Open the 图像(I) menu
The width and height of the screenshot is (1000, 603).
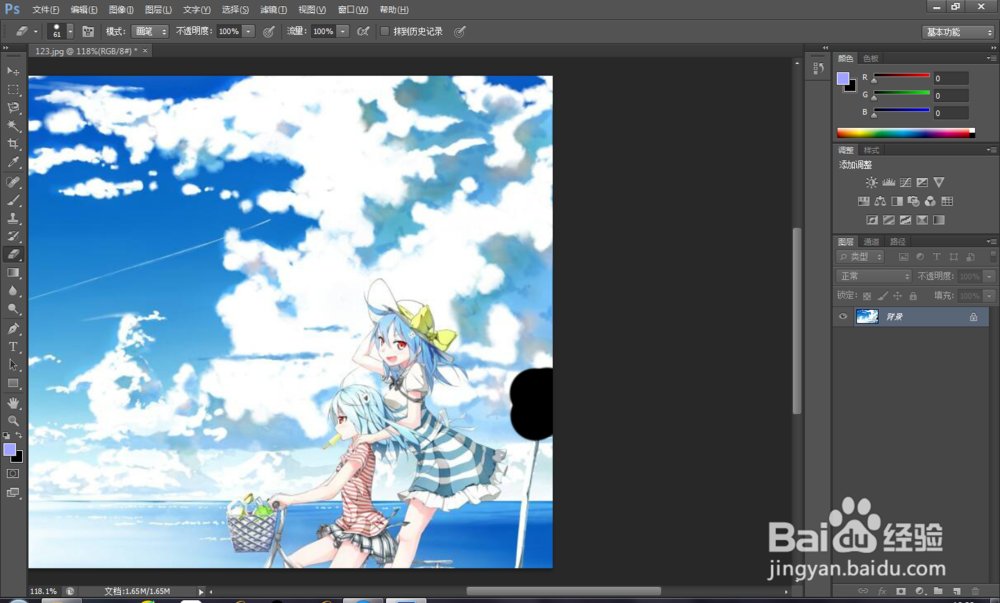(x=121, y=10)
